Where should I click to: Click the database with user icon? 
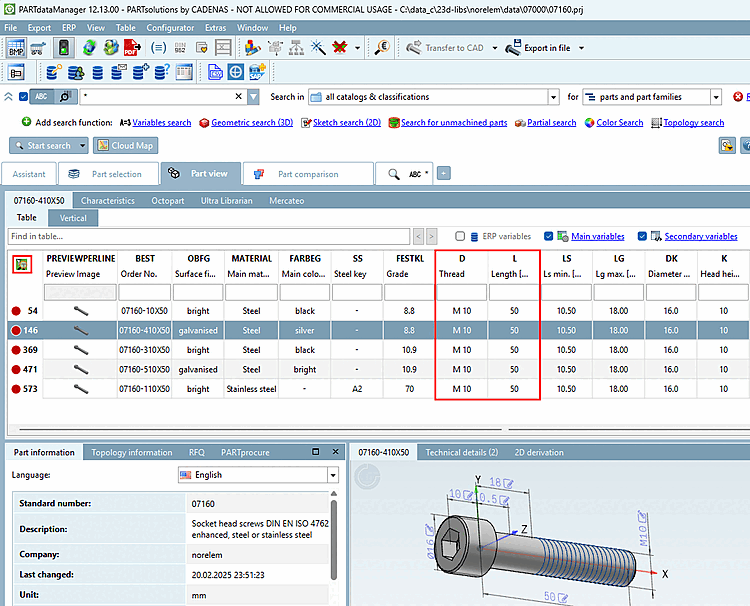[76, 72]
